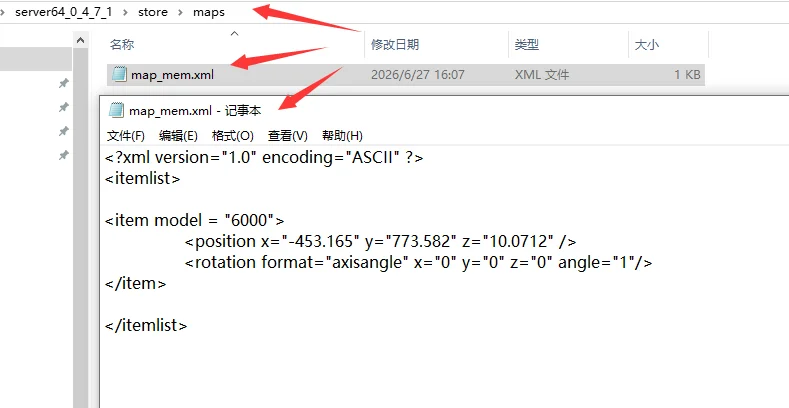The image size is (789, 408).
Task: Open the 编辑(E) menu in Notepad
Action: click(x=178, y=136)
